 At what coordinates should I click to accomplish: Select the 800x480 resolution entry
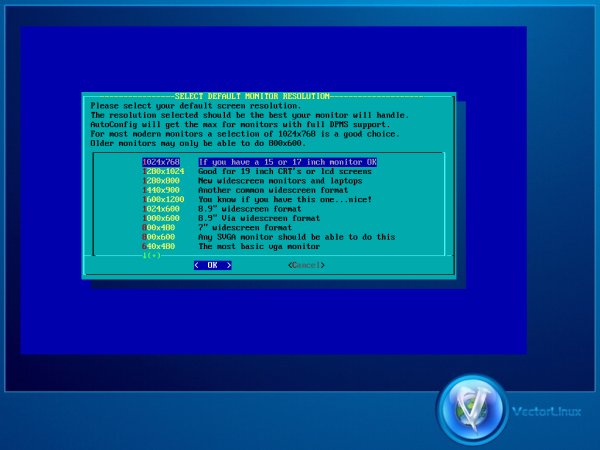[159, 228]
